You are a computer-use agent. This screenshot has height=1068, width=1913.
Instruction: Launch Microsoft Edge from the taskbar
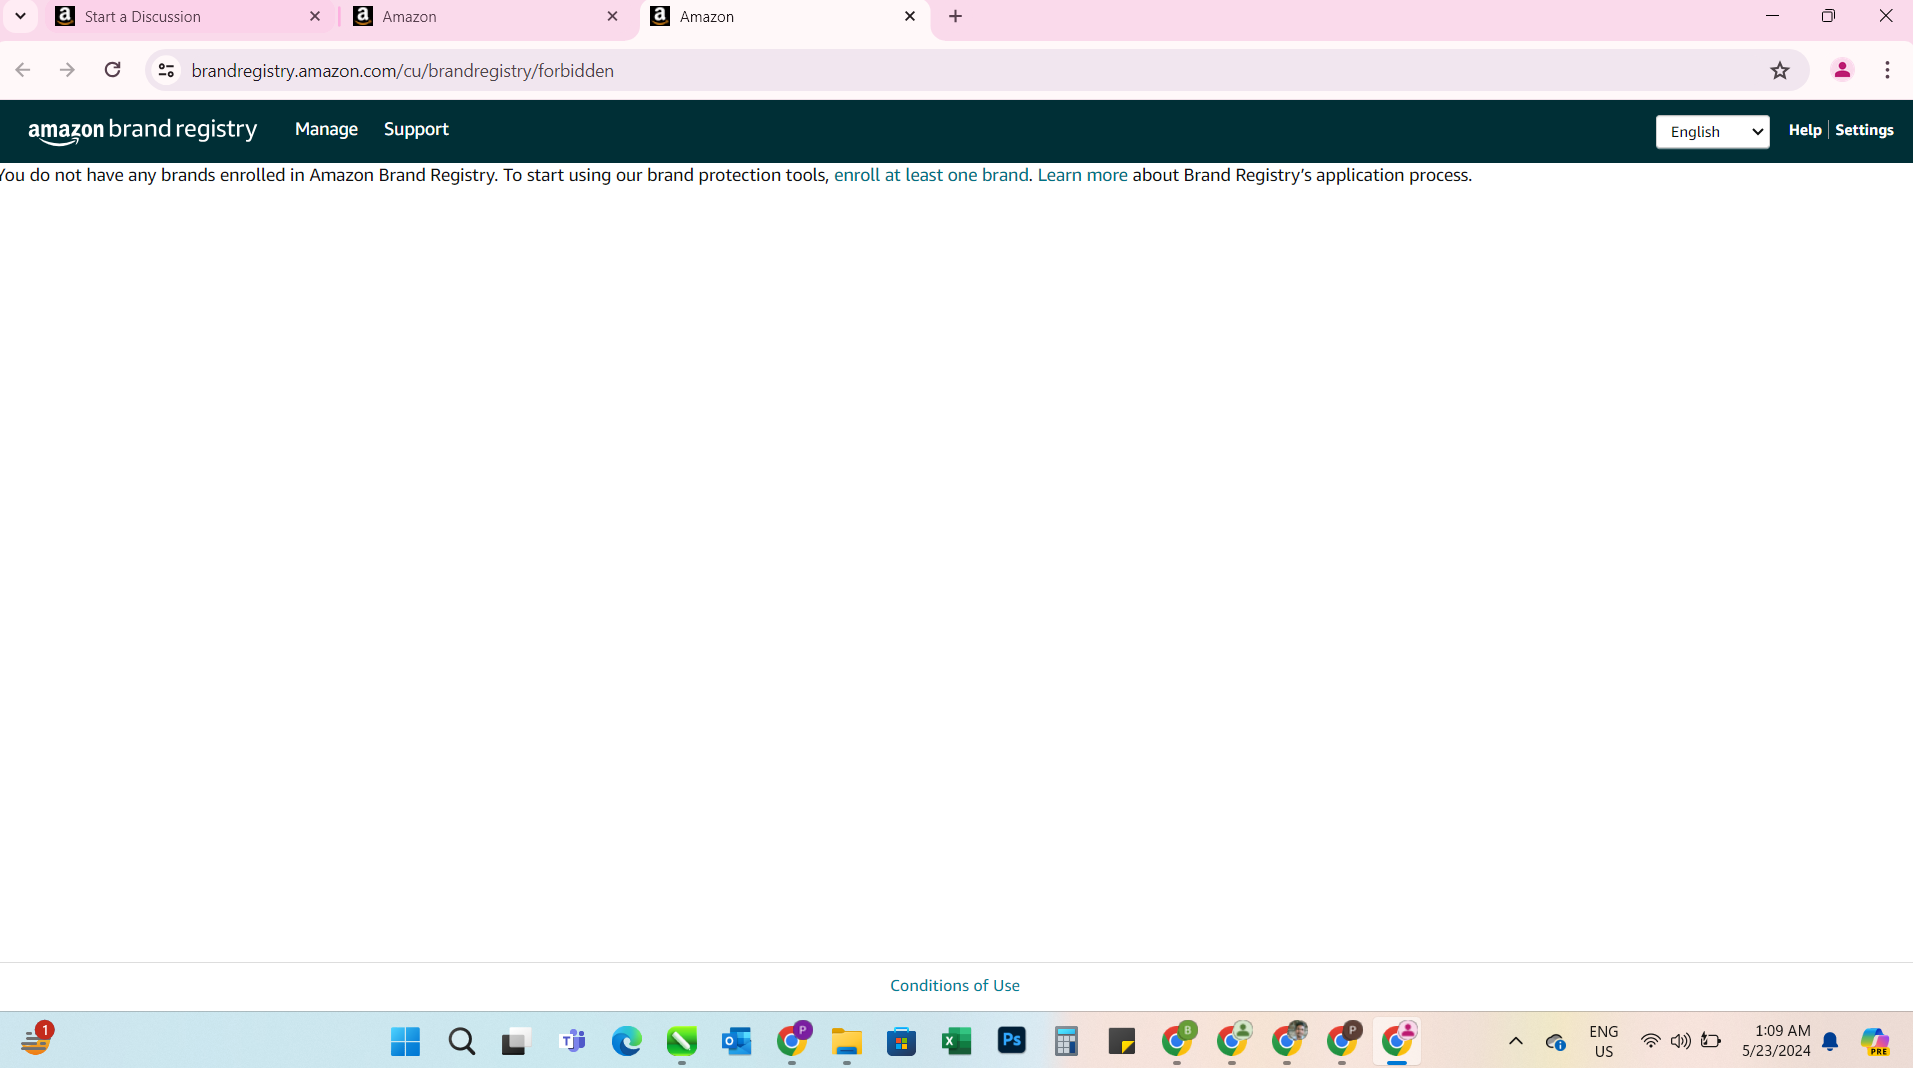pos(627,1041)
